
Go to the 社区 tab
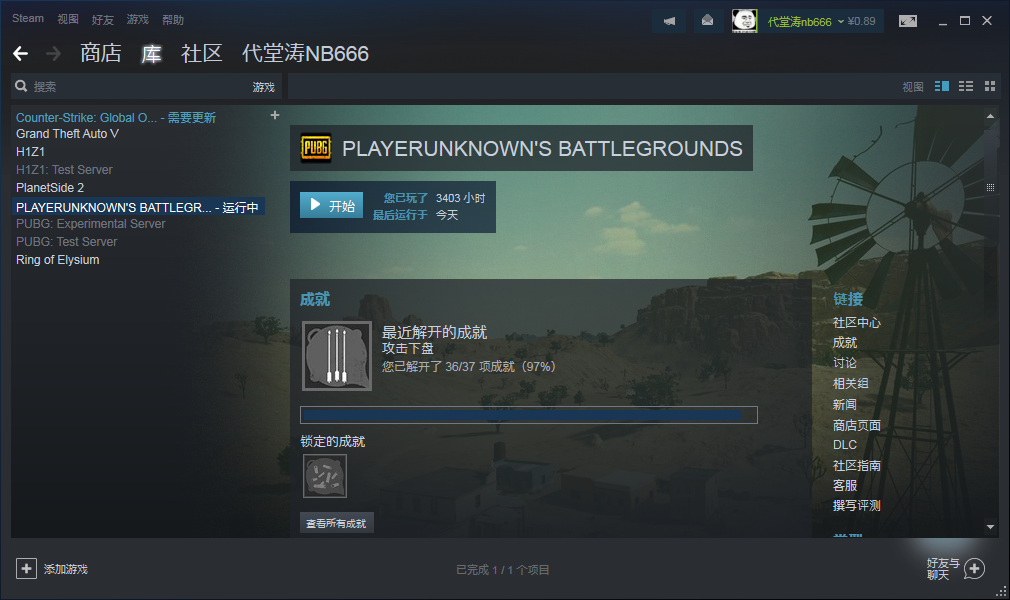[202, 53]
